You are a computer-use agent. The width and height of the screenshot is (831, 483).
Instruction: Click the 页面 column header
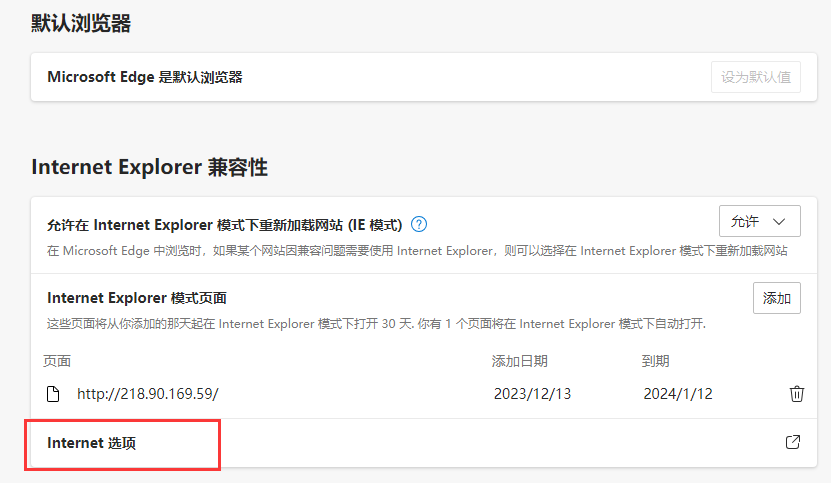pos(57,362)
